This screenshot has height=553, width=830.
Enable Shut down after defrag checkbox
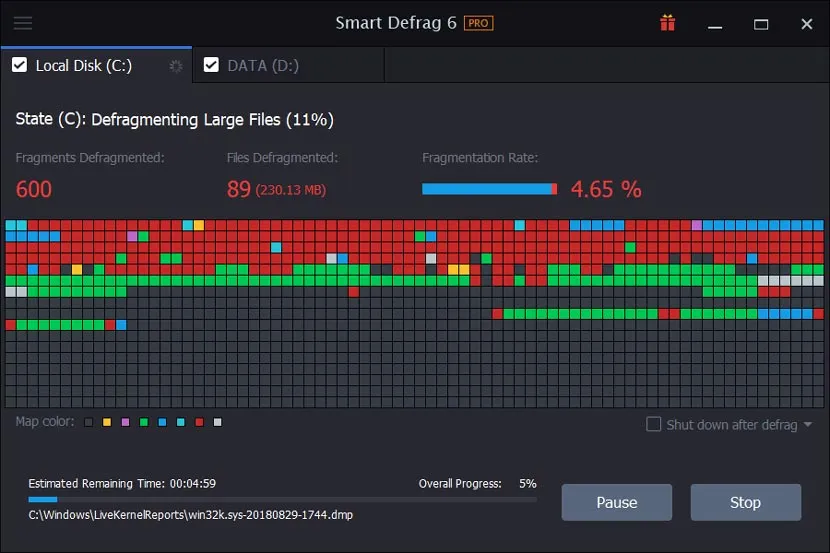click(x=653, y=424)
